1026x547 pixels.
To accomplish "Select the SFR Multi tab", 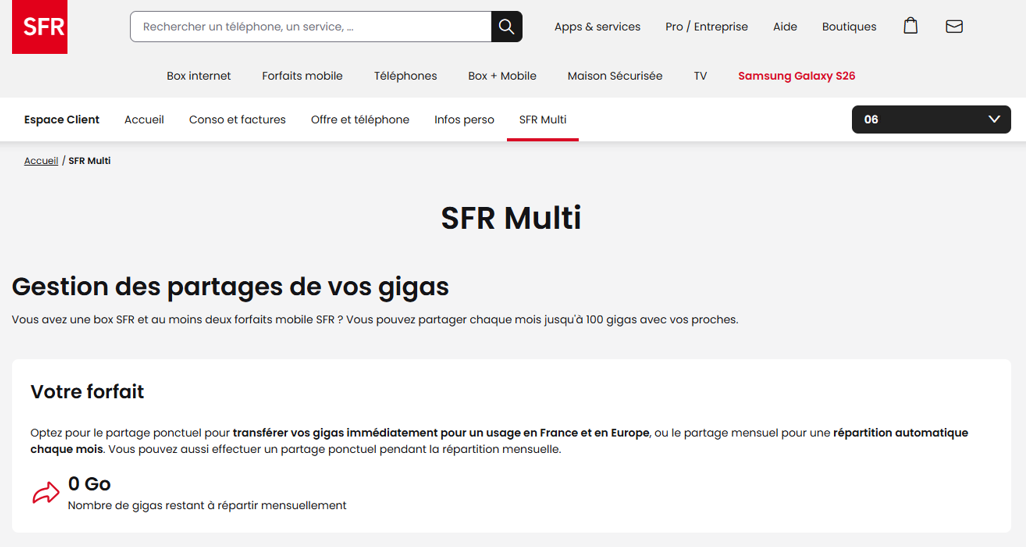I will (542, 120).
